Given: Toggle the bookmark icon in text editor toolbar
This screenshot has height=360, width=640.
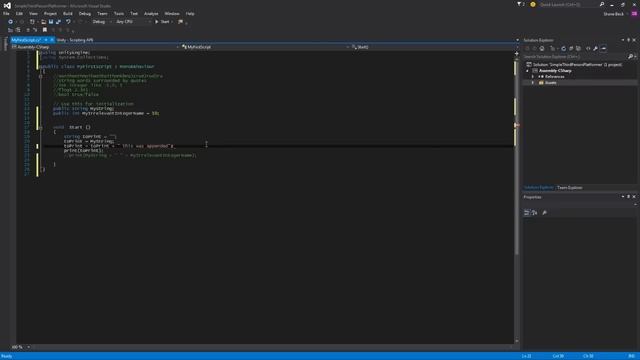Looking at the screenshot, I should (x=45, y=30).
